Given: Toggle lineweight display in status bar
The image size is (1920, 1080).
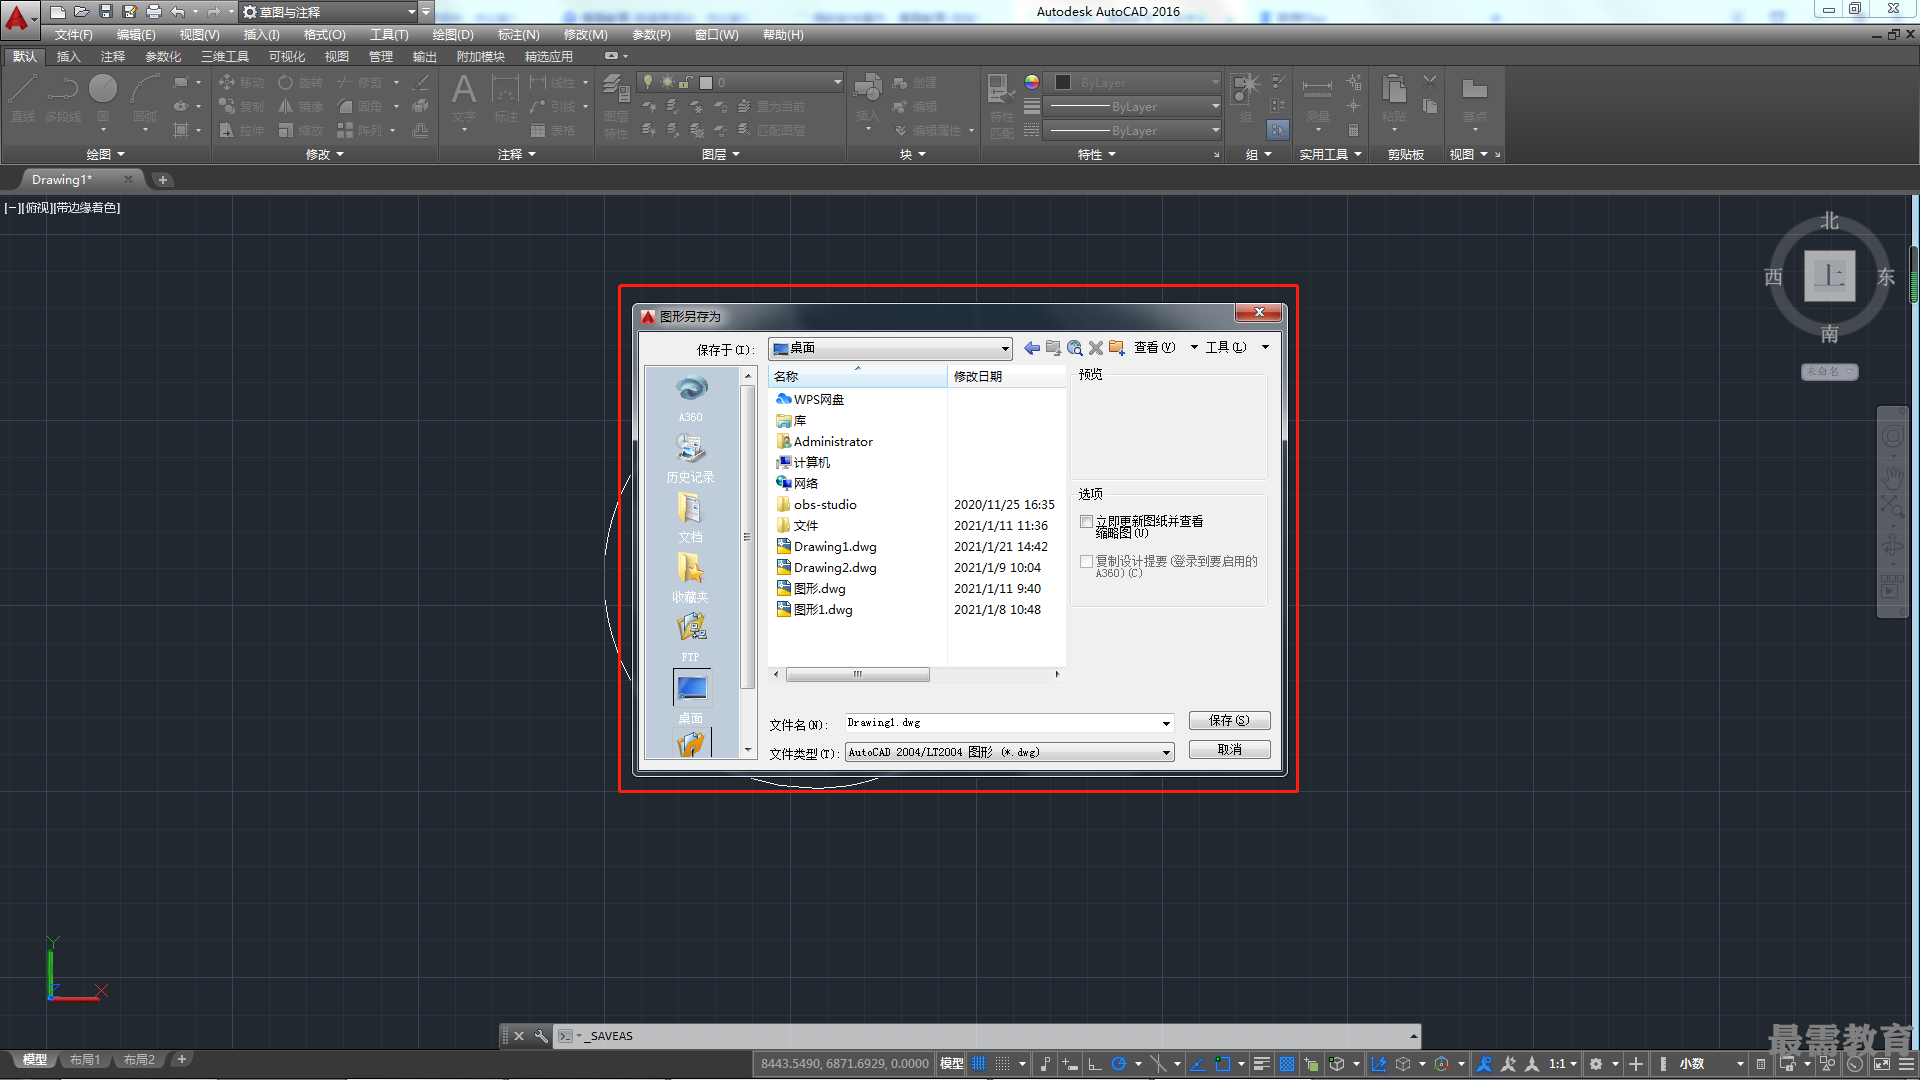Looking at the screenshot, I should pos(1262,1064).
